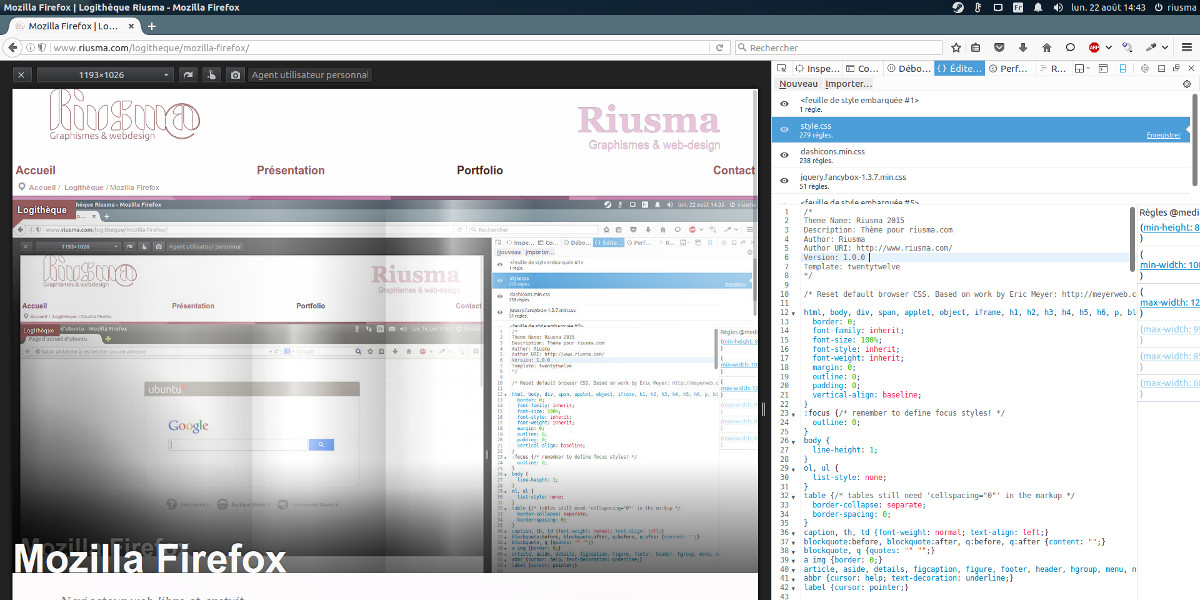Open a new browser tab
Image resolution: width=1200 pixels, height=600 pixels.
coord(152,26)
